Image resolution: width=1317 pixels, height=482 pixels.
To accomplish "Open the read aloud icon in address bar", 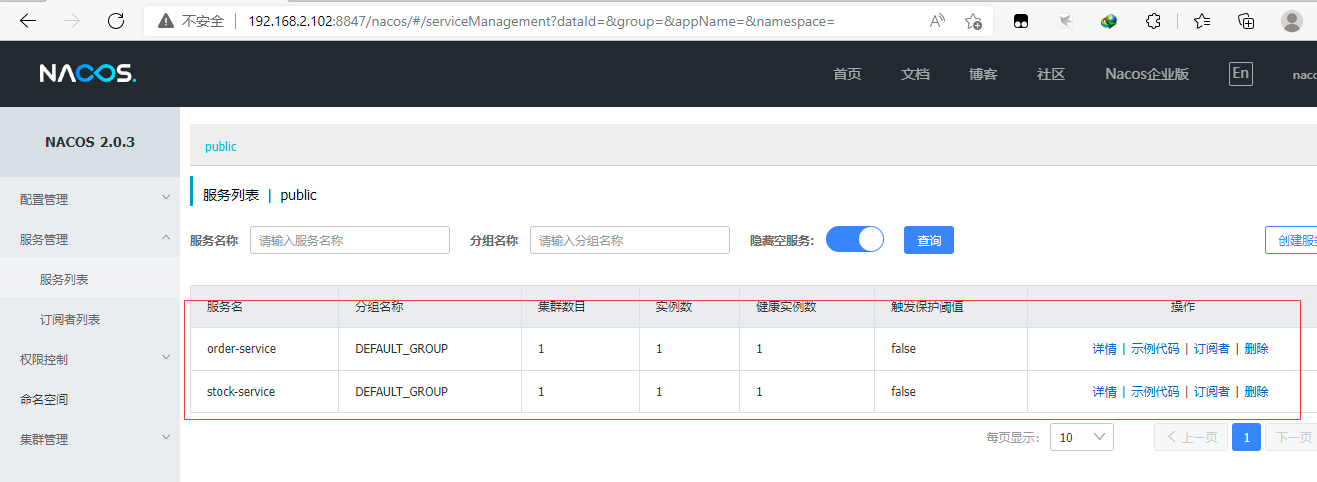I will pos(937,21).
